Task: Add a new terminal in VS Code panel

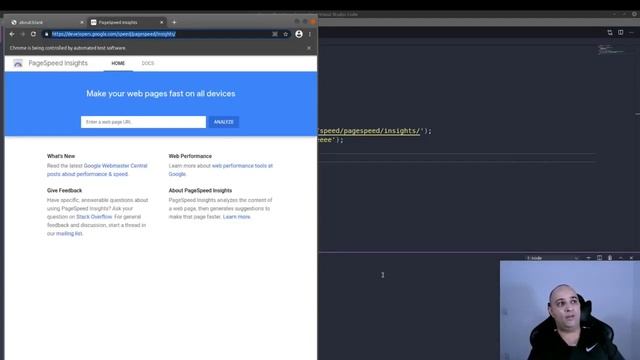Action: (588, 258)
